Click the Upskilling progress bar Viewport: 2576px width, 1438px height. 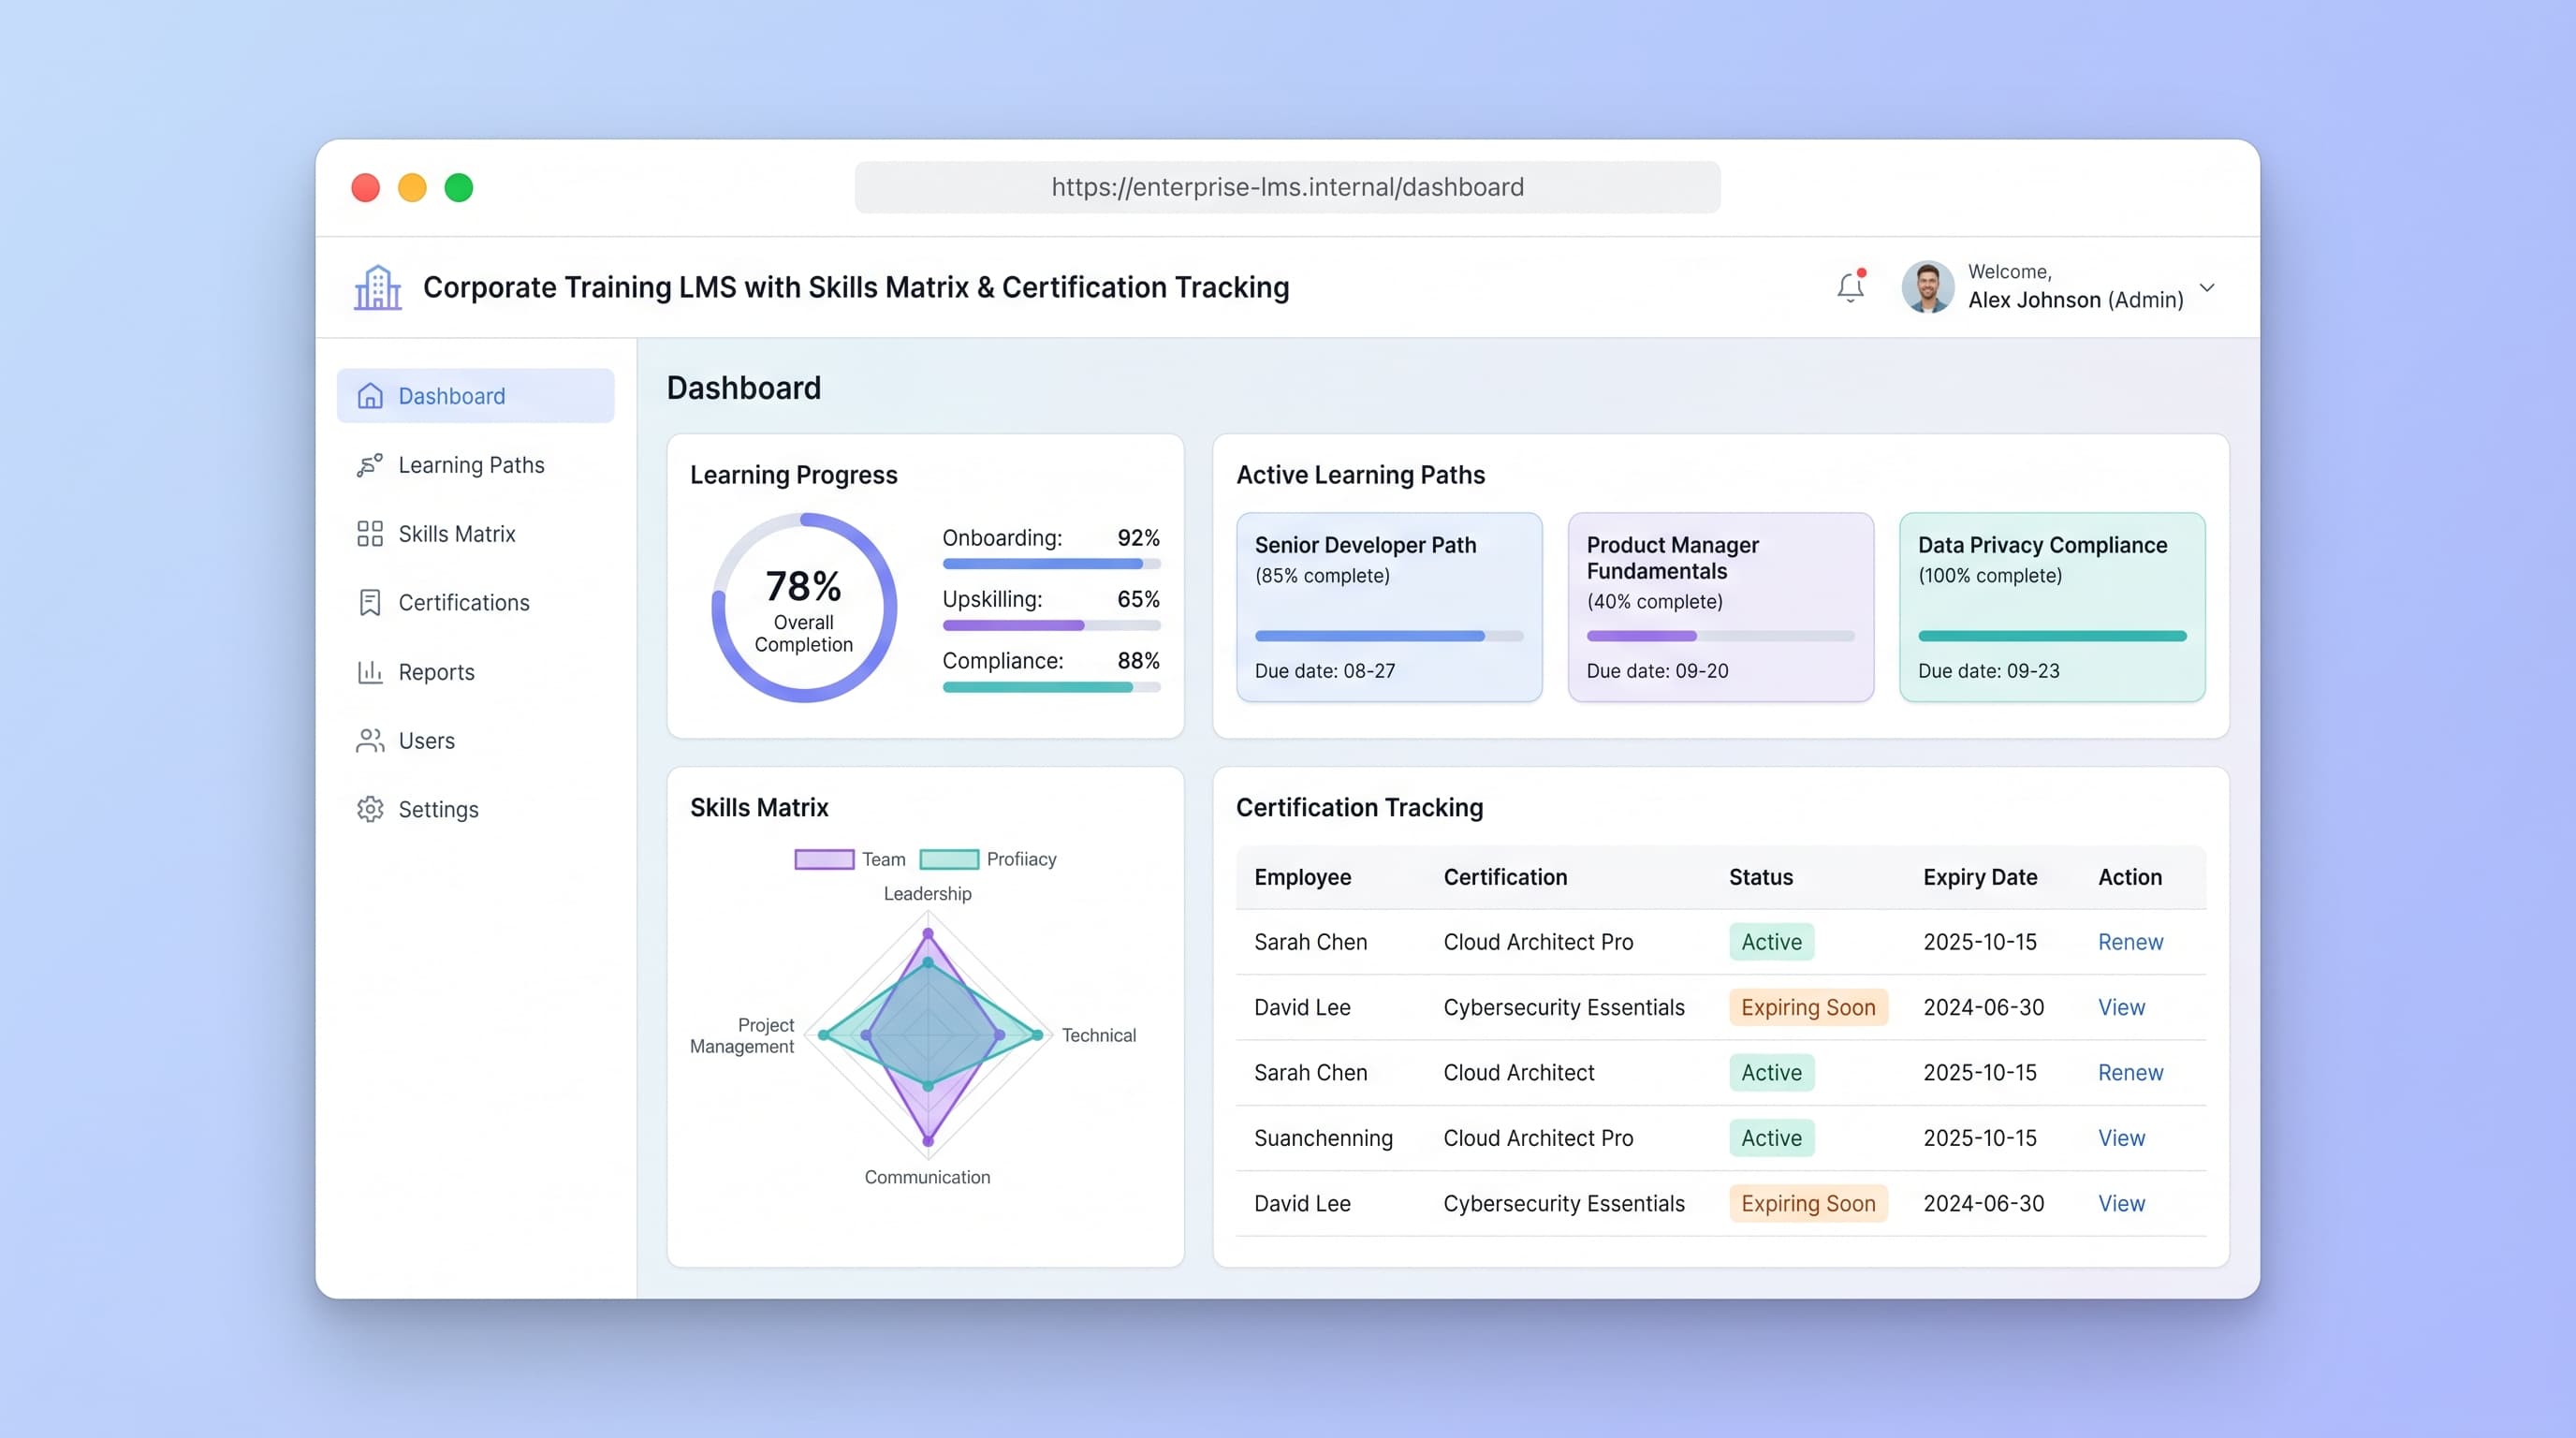pyautogui.click(x=1051, y=625)
